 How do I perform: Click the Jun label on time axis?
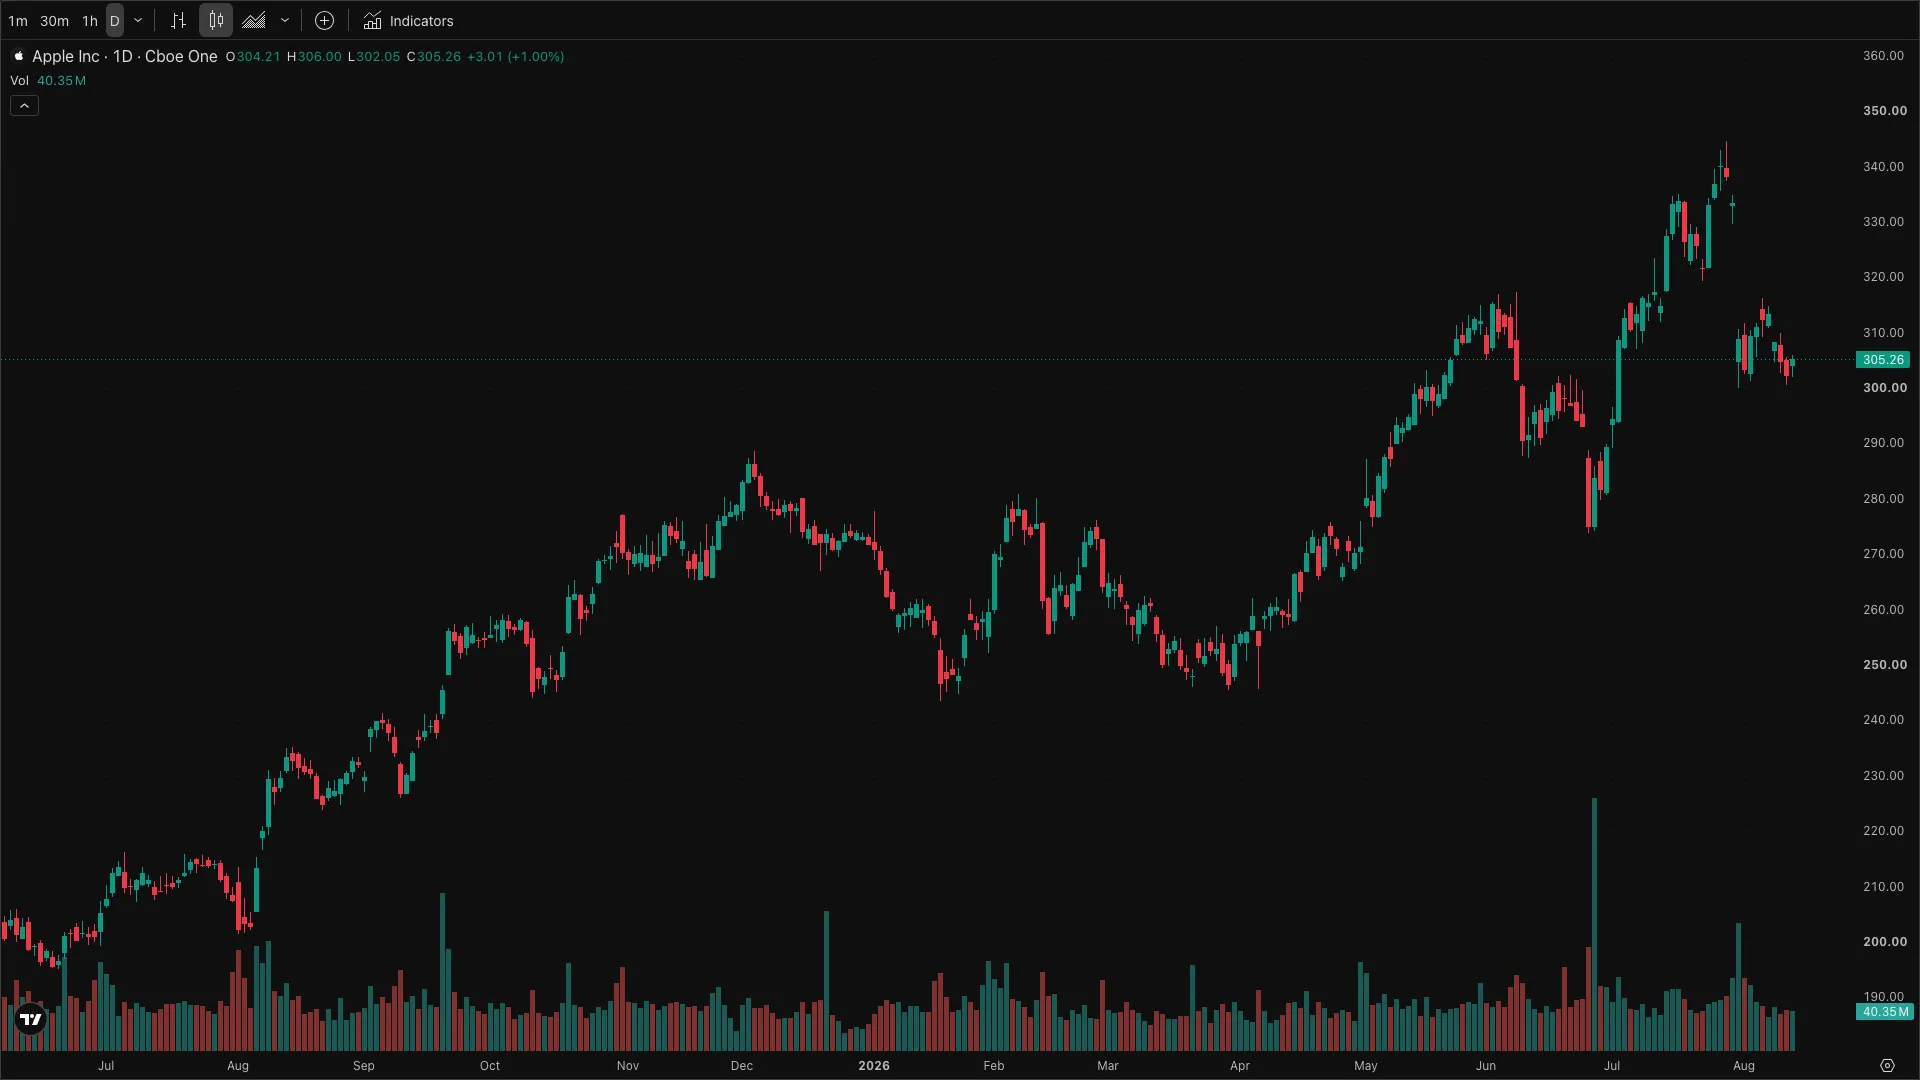click(1486, 1066)
